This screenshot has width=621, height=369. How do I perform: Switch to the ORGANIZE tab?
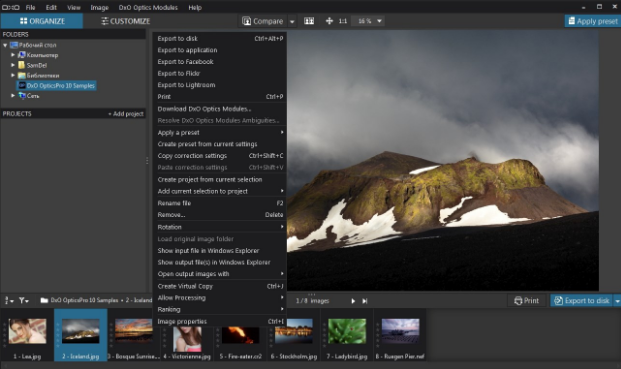[42, 21]
